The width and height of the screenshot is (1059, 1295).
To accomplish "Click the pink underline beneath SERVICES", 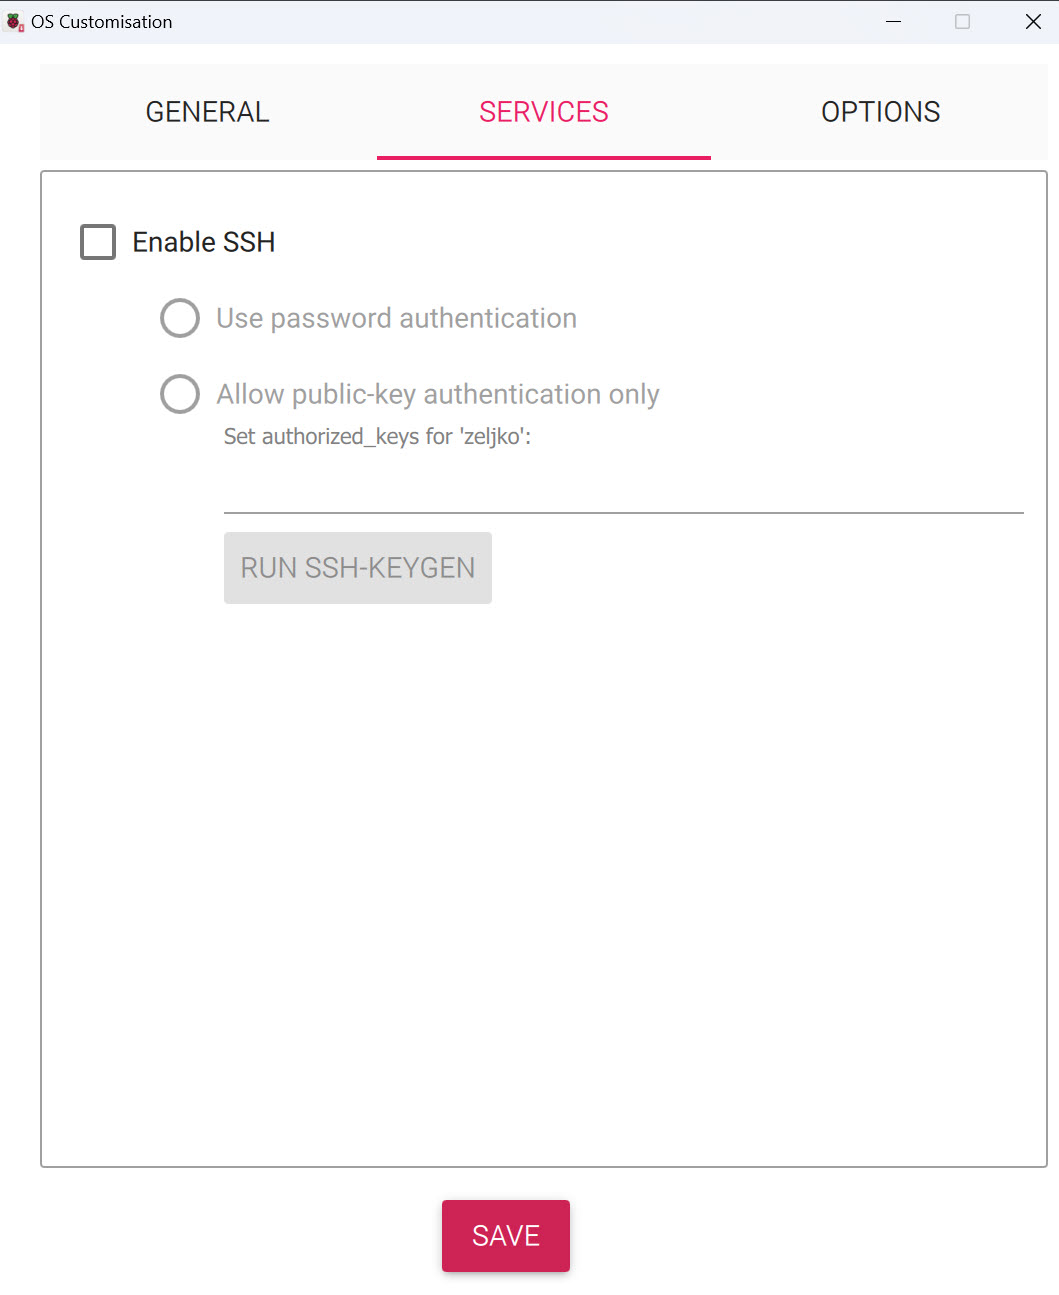I will click(x=544, y=157).
